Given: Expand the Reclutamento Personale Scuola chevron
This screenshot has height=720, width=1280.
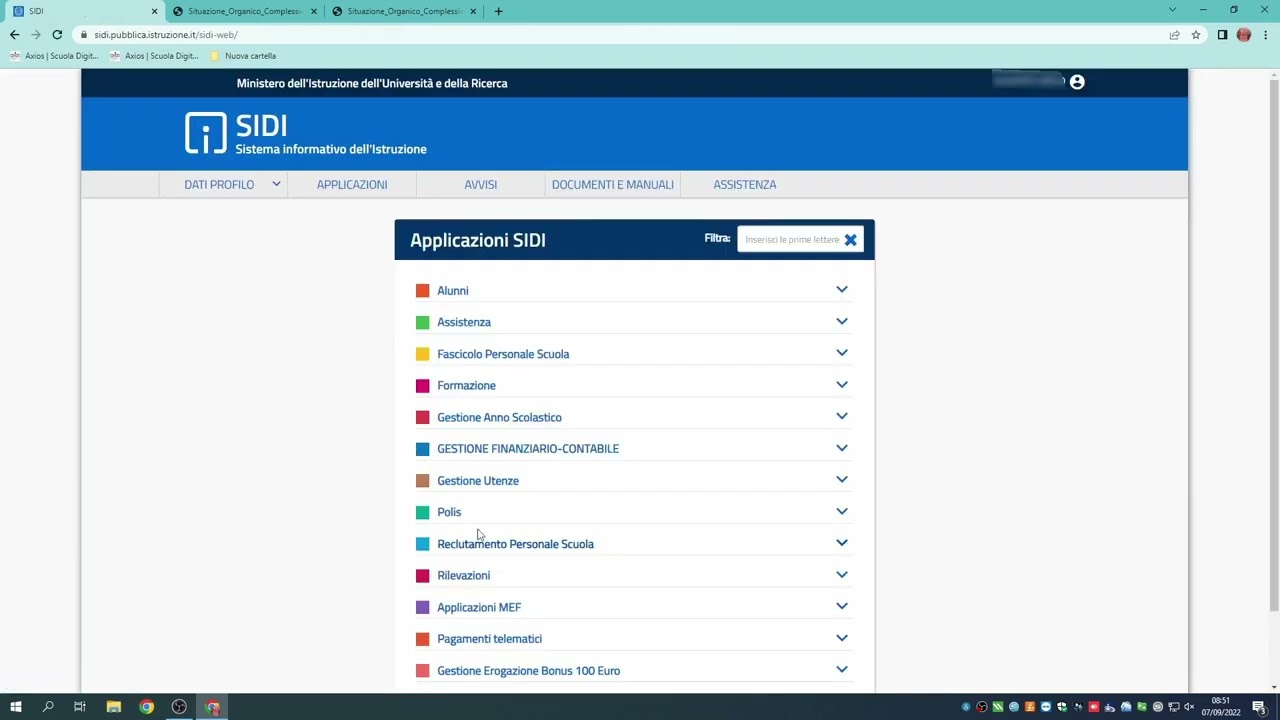Looking at the screenshot, I should 842,543.
